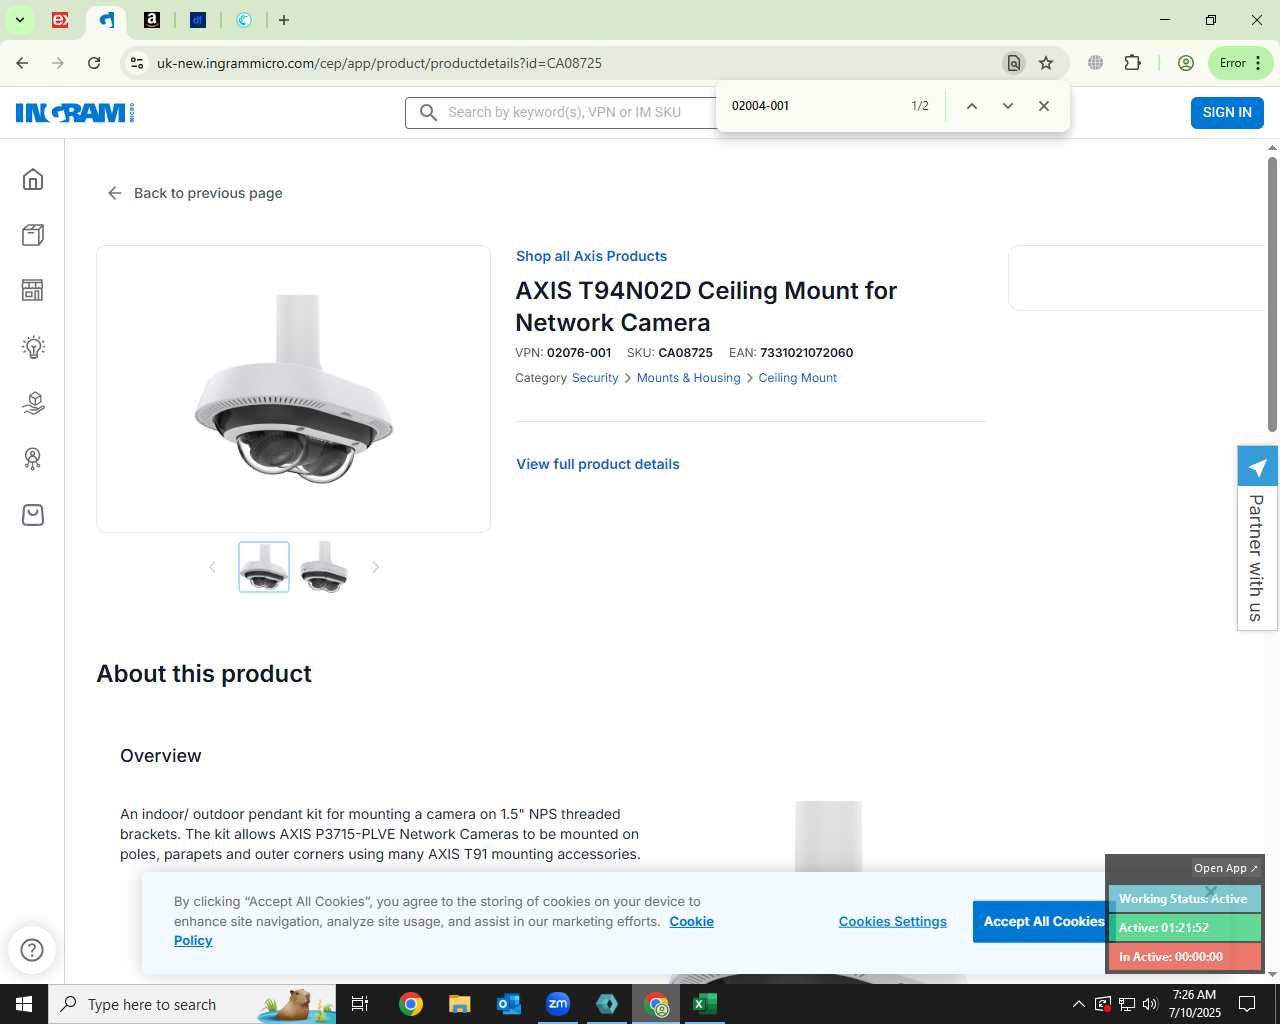This screenshot has height=1024, width=1280.
Task: Click View full product details
Action: tap(598, 464)
